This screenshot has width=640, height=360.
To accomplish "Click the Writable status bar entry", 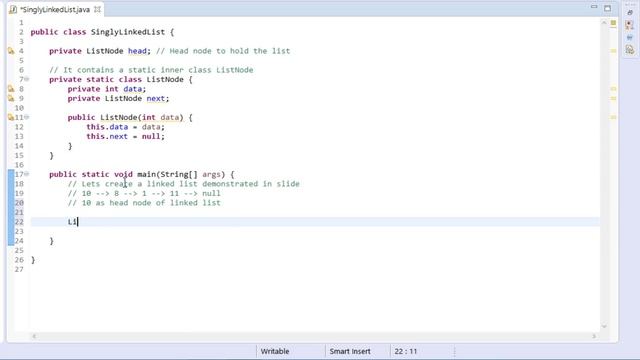I will point(275,351).
